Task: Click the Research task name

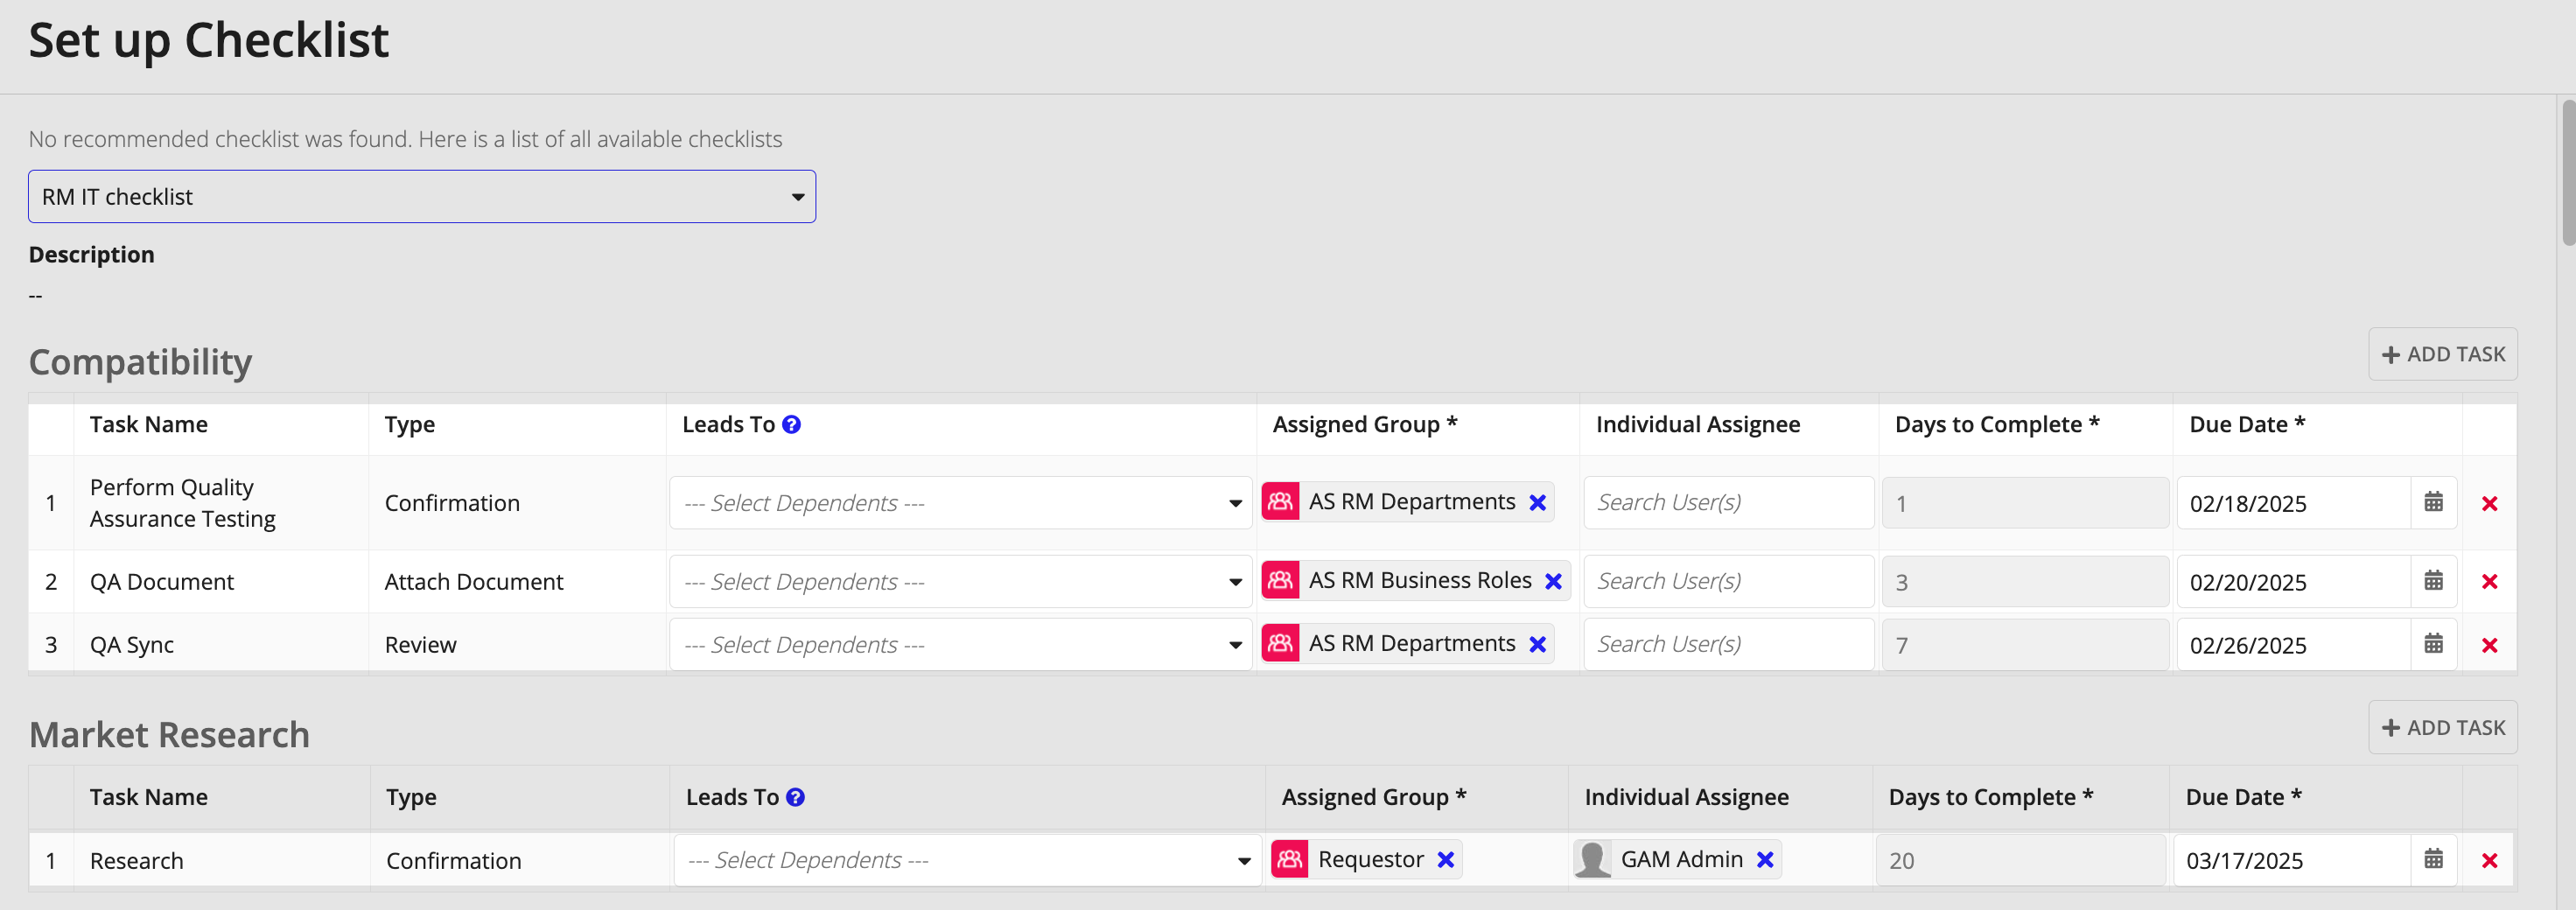Action: (x=137, y=861)
